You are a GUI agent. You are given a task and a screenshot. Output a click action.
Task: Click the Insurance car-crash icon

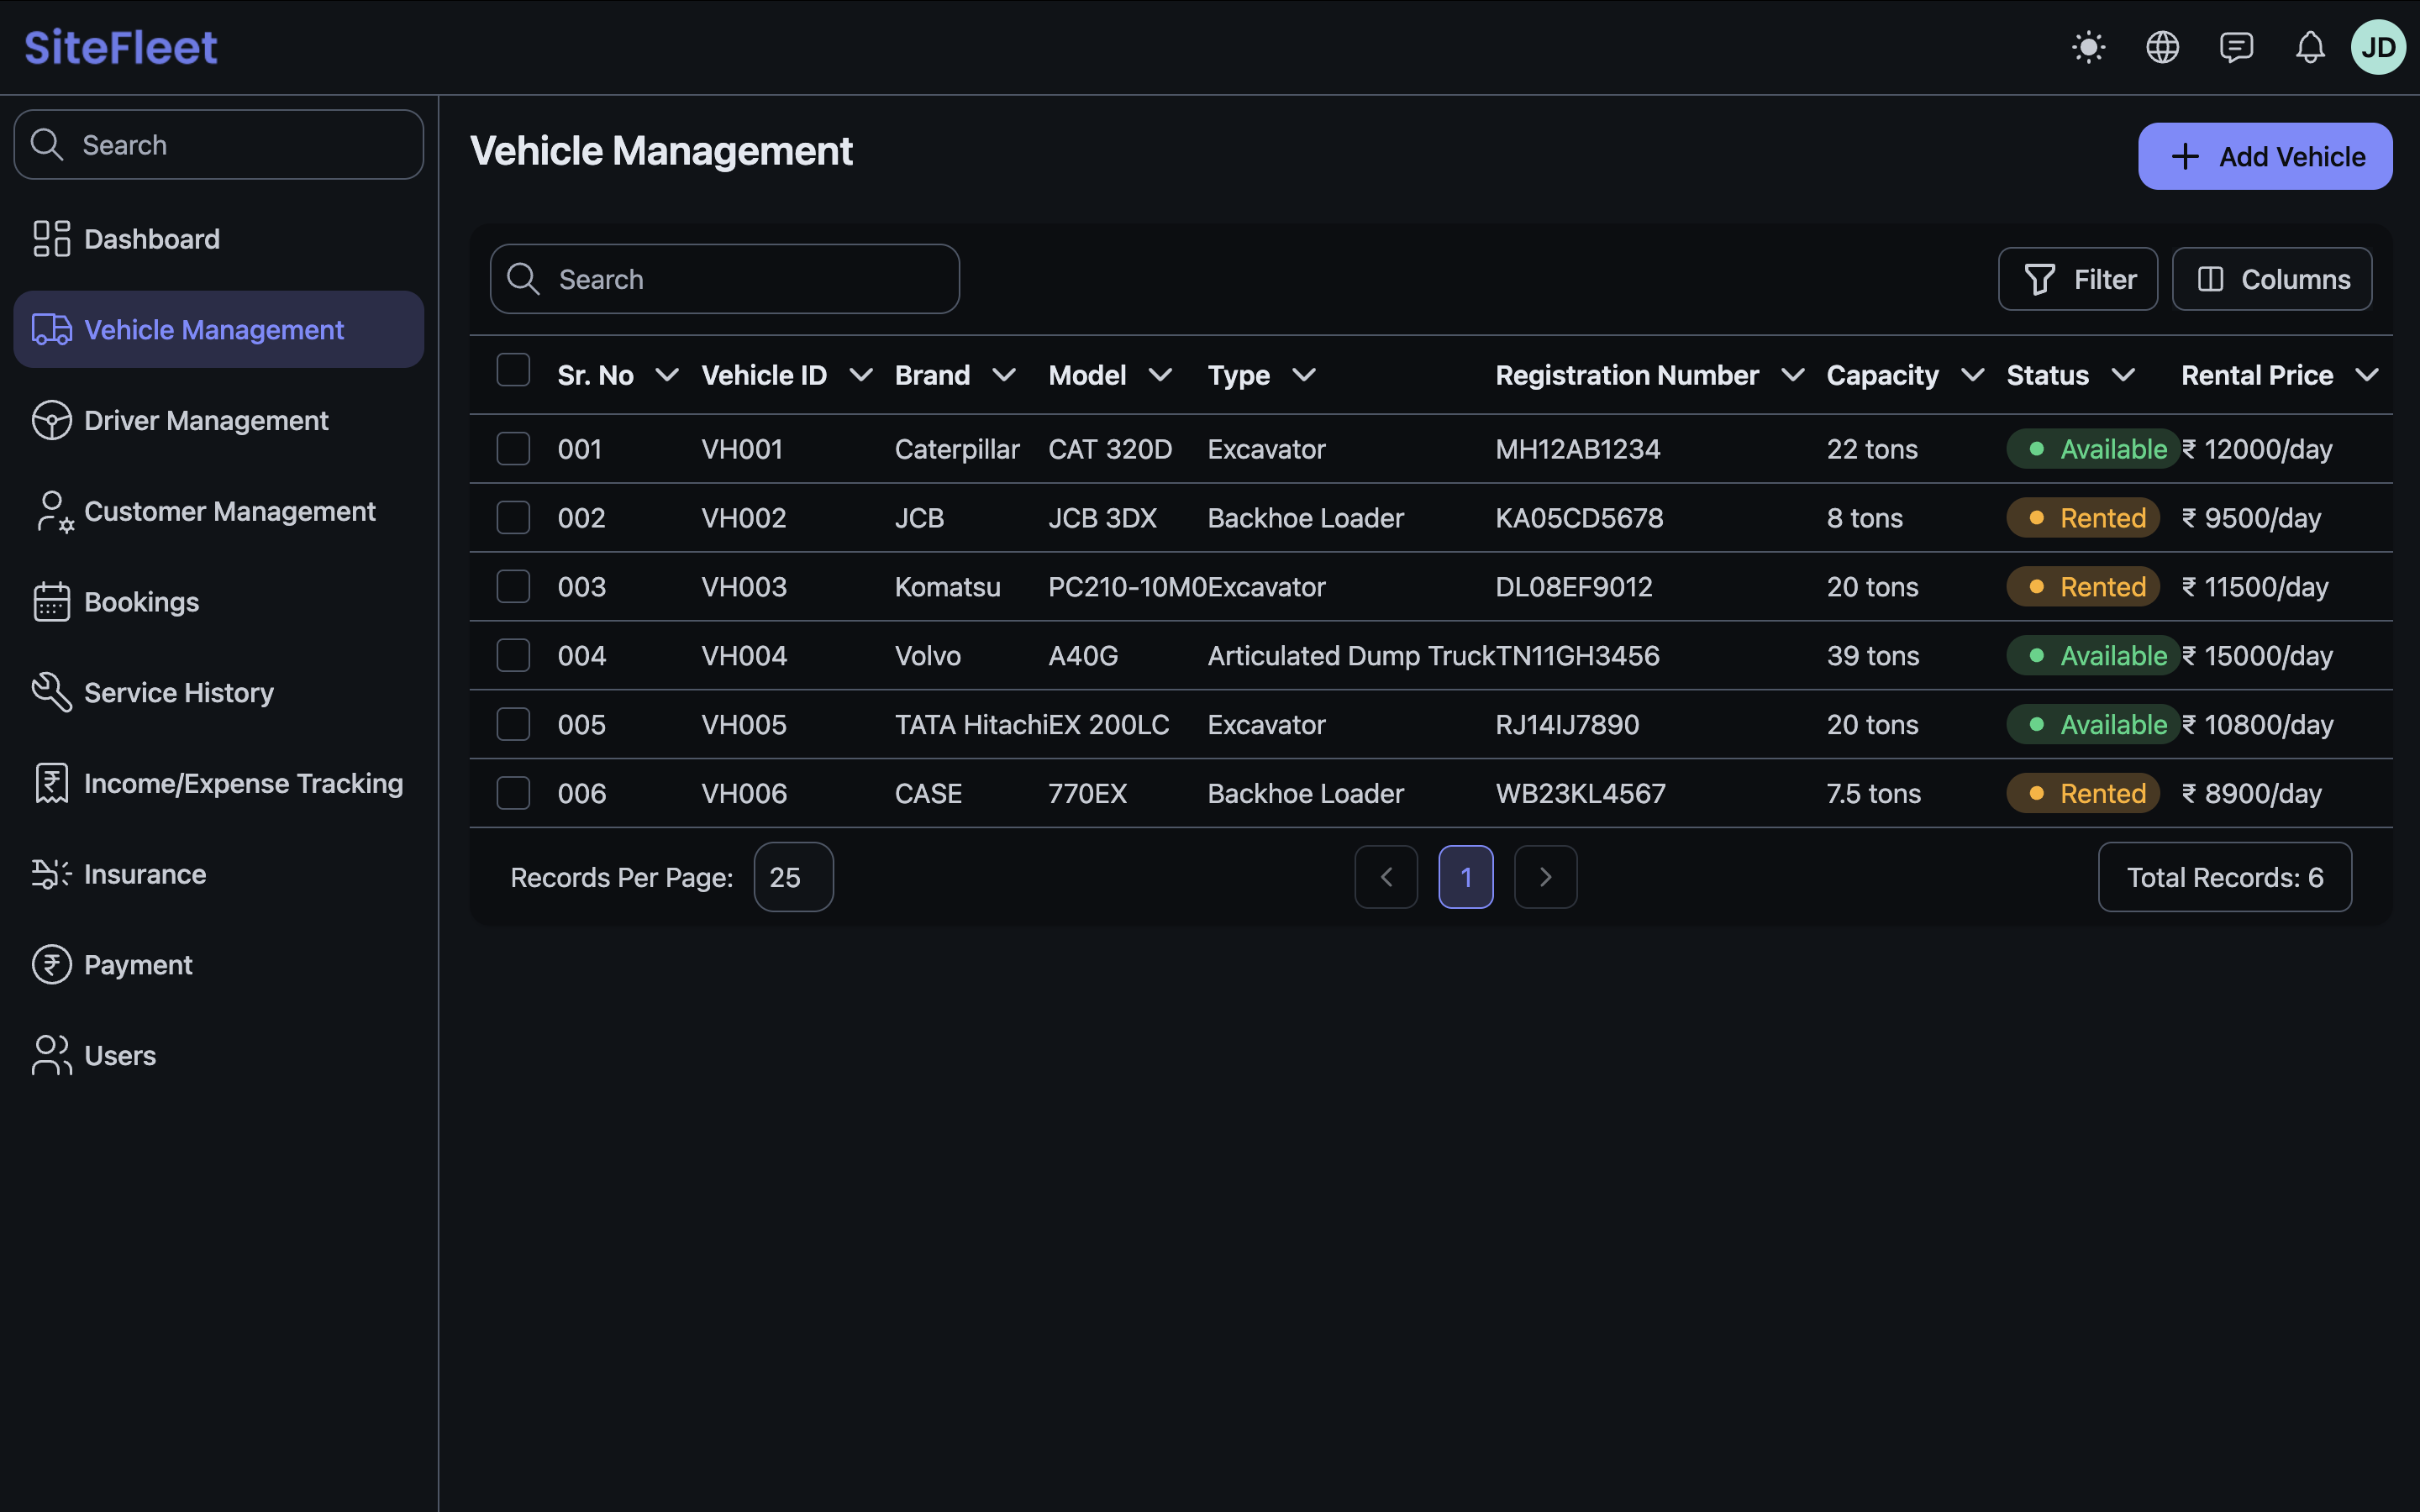point(51,874)
